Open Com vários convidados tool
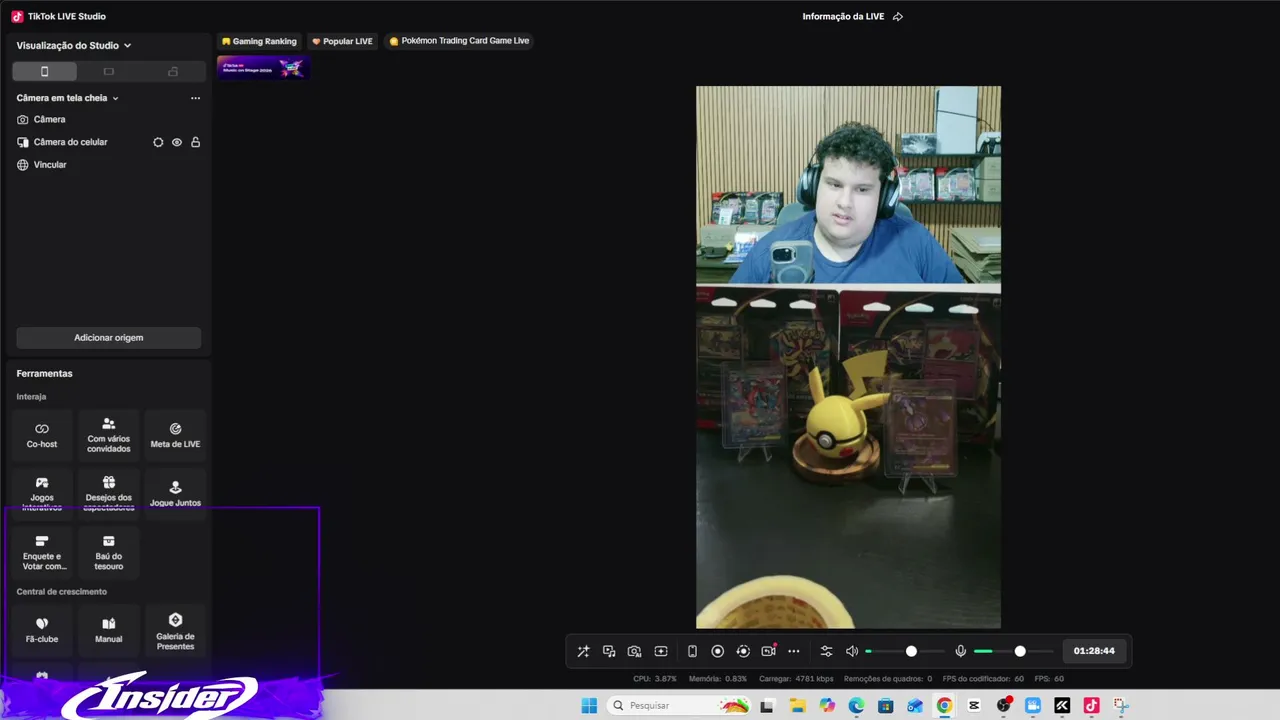 [x=109, y=435]
